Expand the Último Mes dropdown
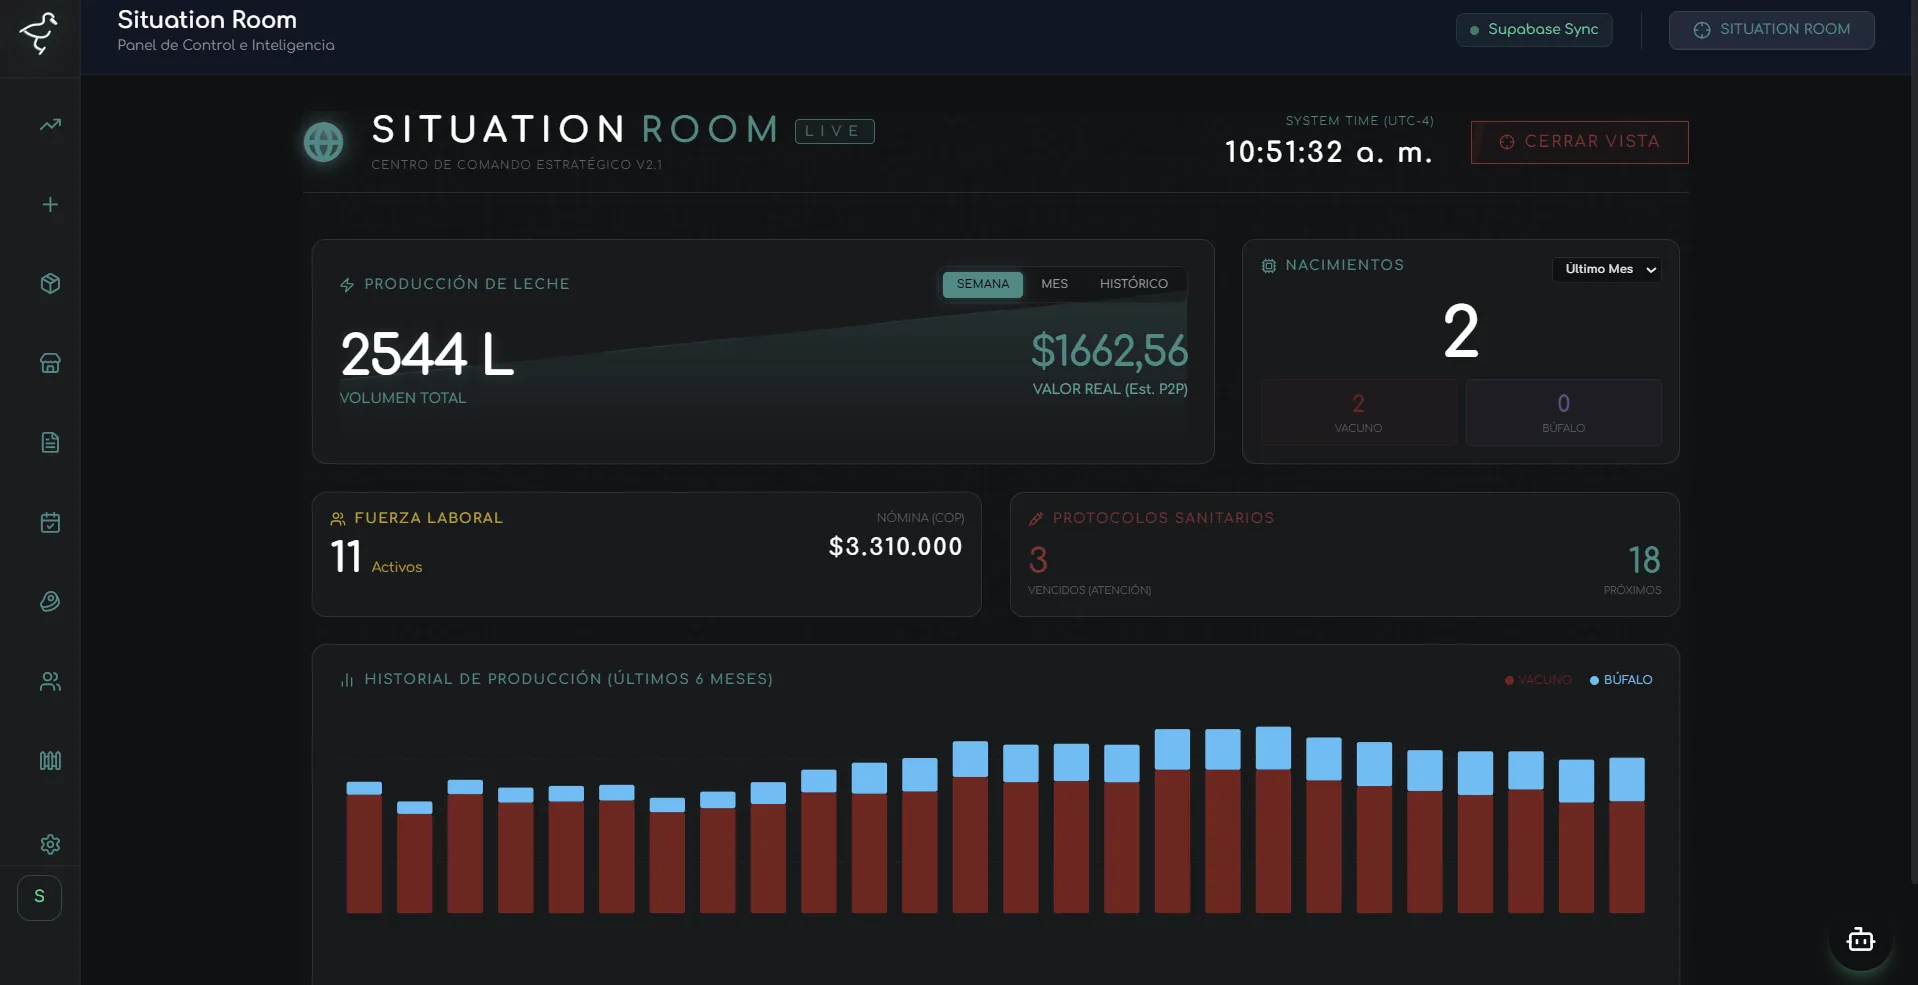Screen dimensions: 1918x985 (1607, 269)
